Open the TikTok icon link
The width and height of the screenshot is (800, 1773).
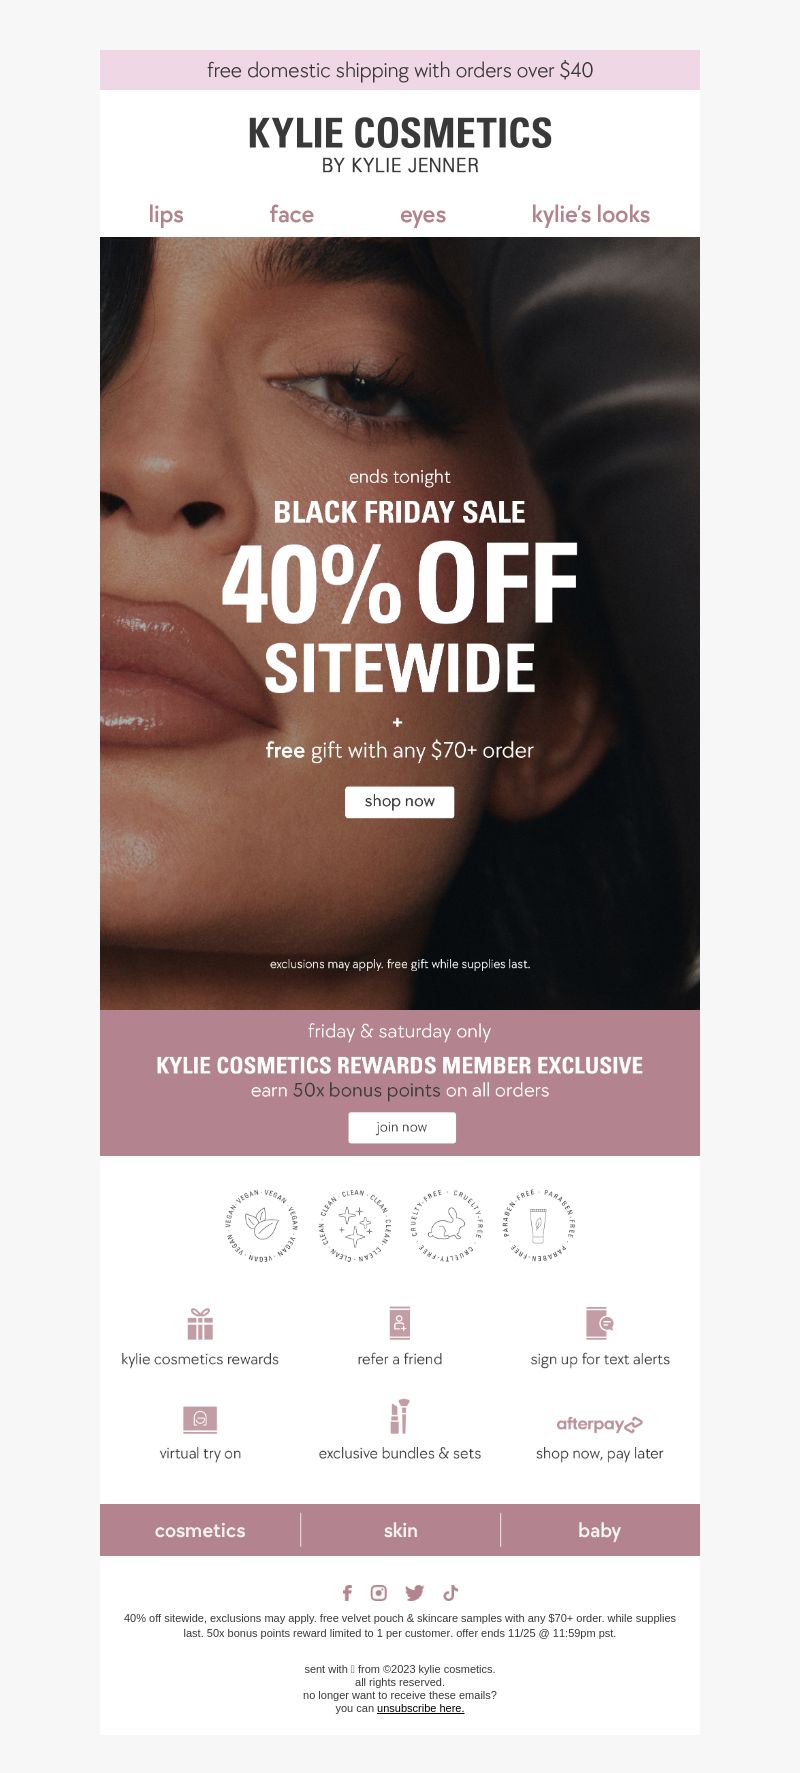coord(451,1593)
